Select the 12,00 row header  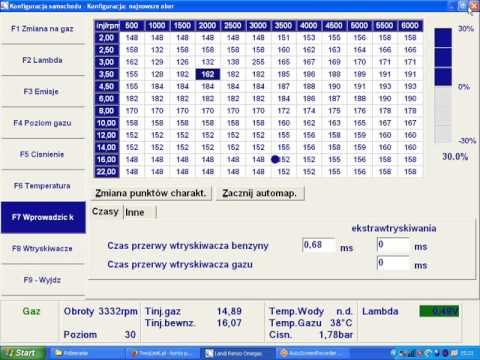click(x=107, y=135)
